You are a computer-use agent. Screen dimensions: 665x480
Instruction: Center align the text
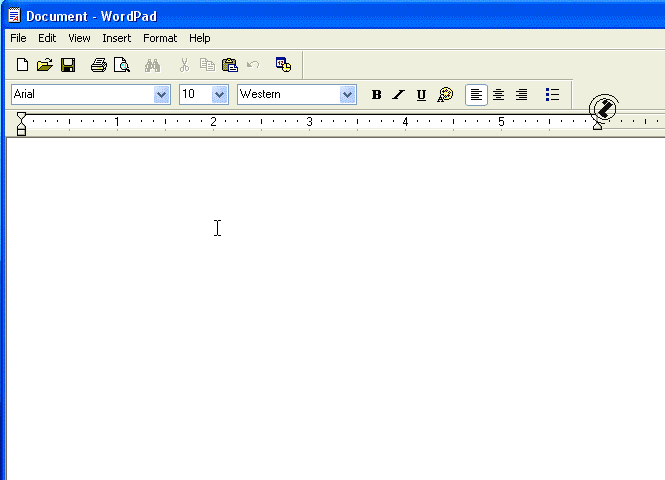[499, 95]
